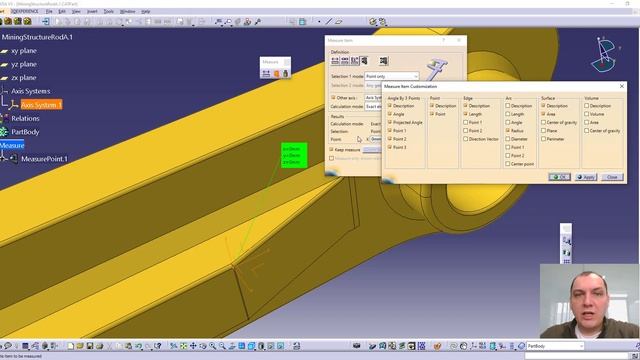Image resolution: width=640 pixels, height=360 pixels.
Task: Click the Line tool in top toolbar
Action: pos(329,22)
